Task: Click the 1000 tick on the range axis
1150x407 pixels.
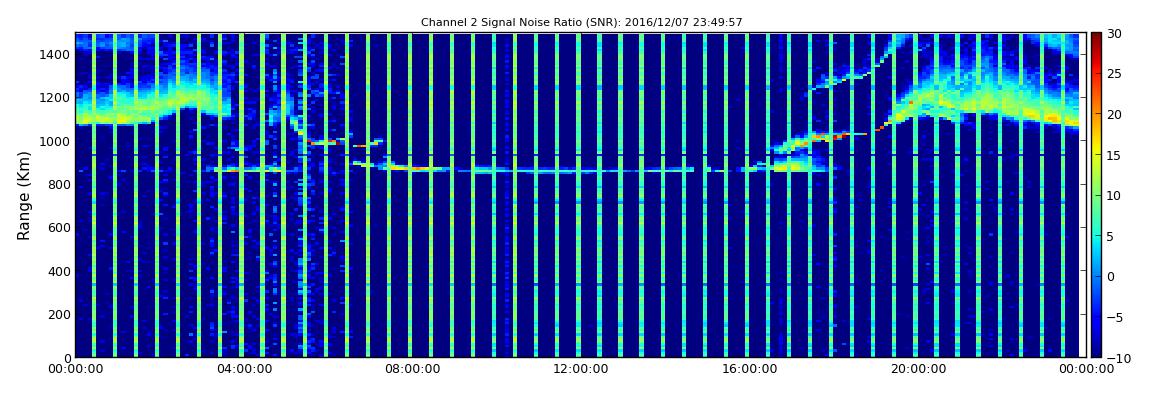Action: tap(56, 142)
